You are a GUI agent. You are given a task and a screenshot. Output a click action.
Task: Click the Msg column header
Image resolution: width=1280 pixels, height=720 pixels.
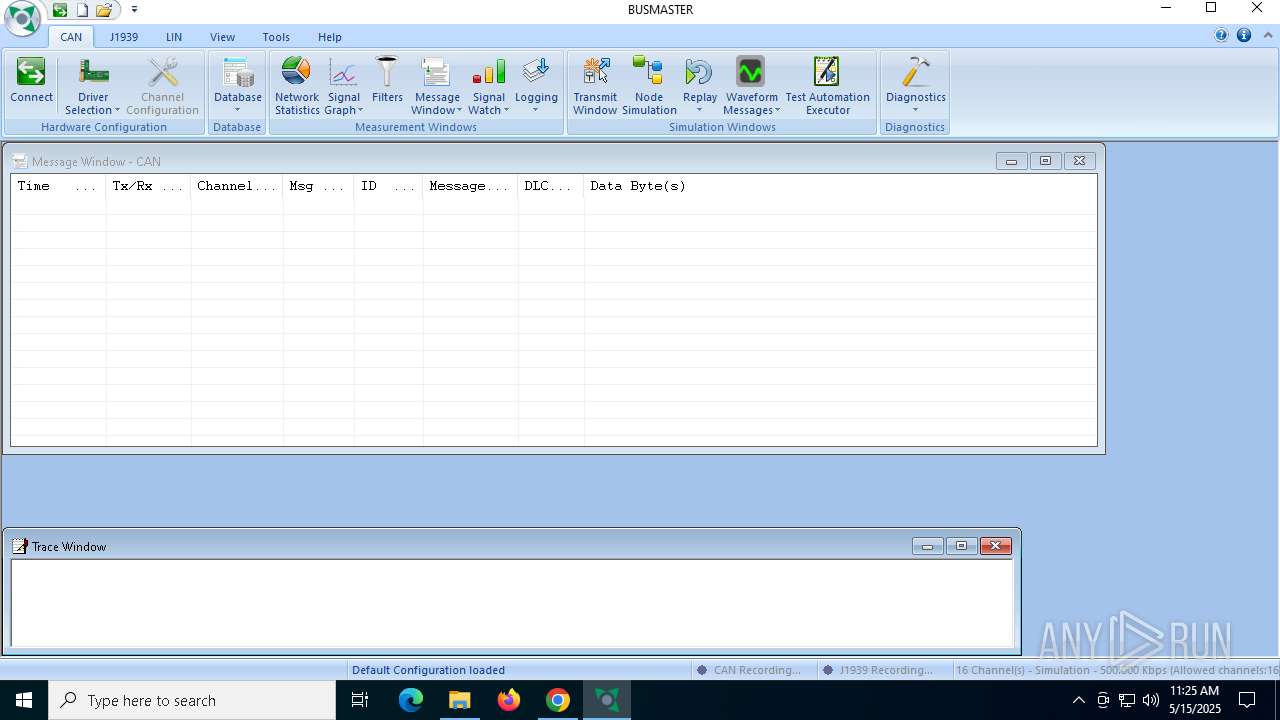pos(318,186)
